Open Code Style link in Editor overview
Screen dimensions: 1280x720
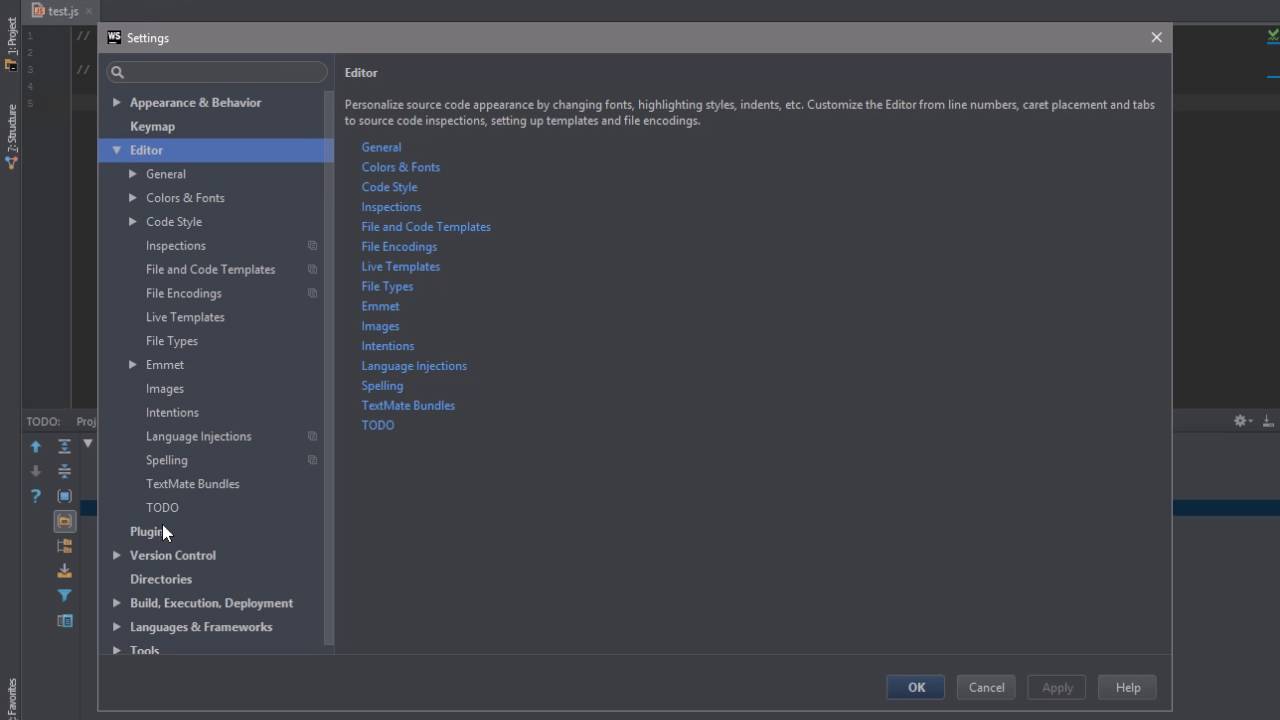click(x=389, y=187)
